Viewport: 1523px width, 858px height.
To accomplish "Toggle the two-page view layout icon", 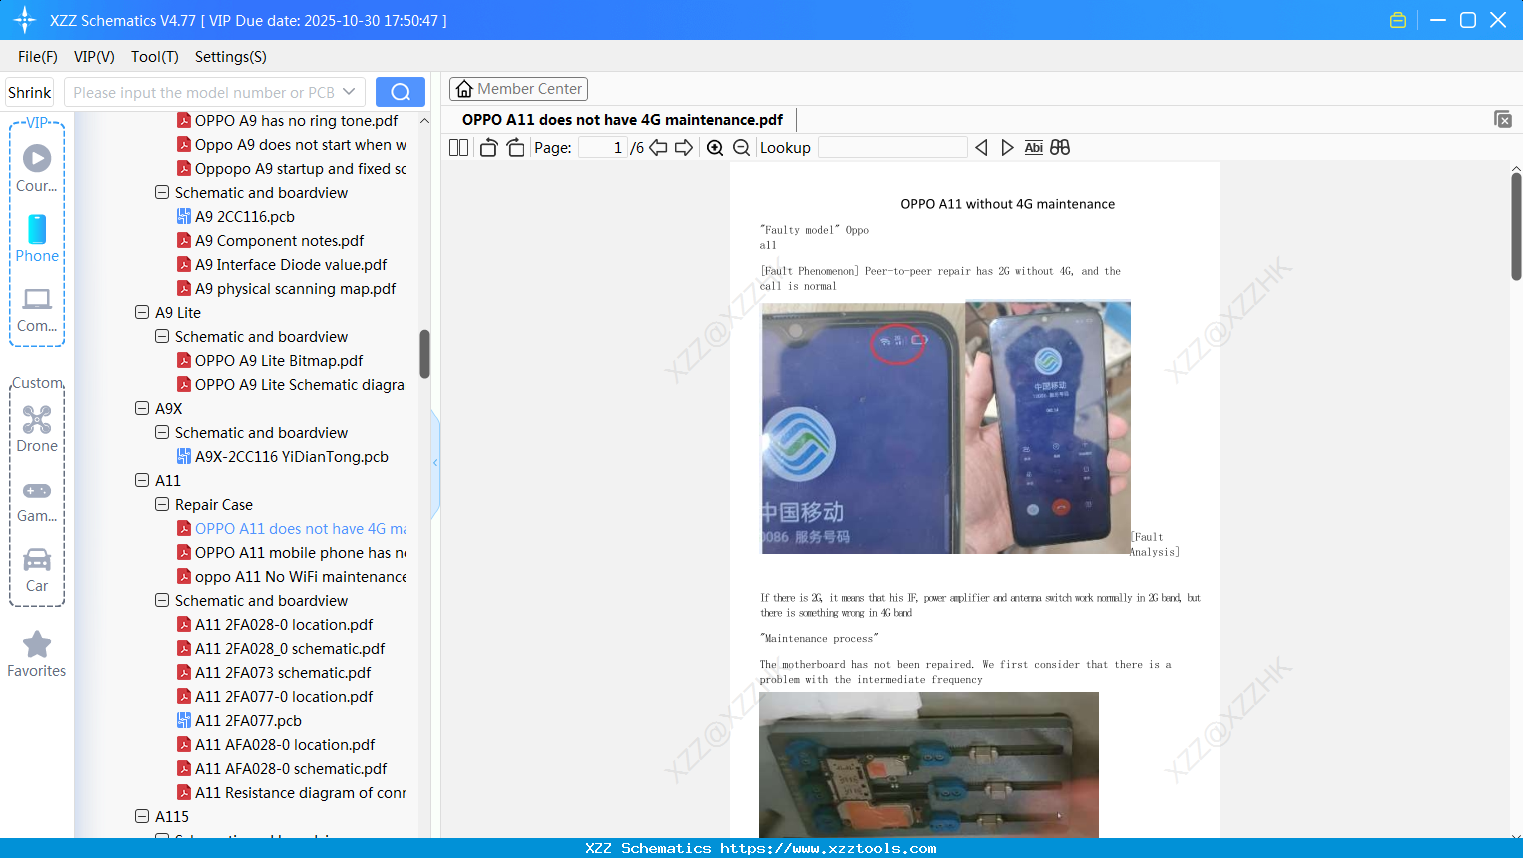I will click(458, 148).
